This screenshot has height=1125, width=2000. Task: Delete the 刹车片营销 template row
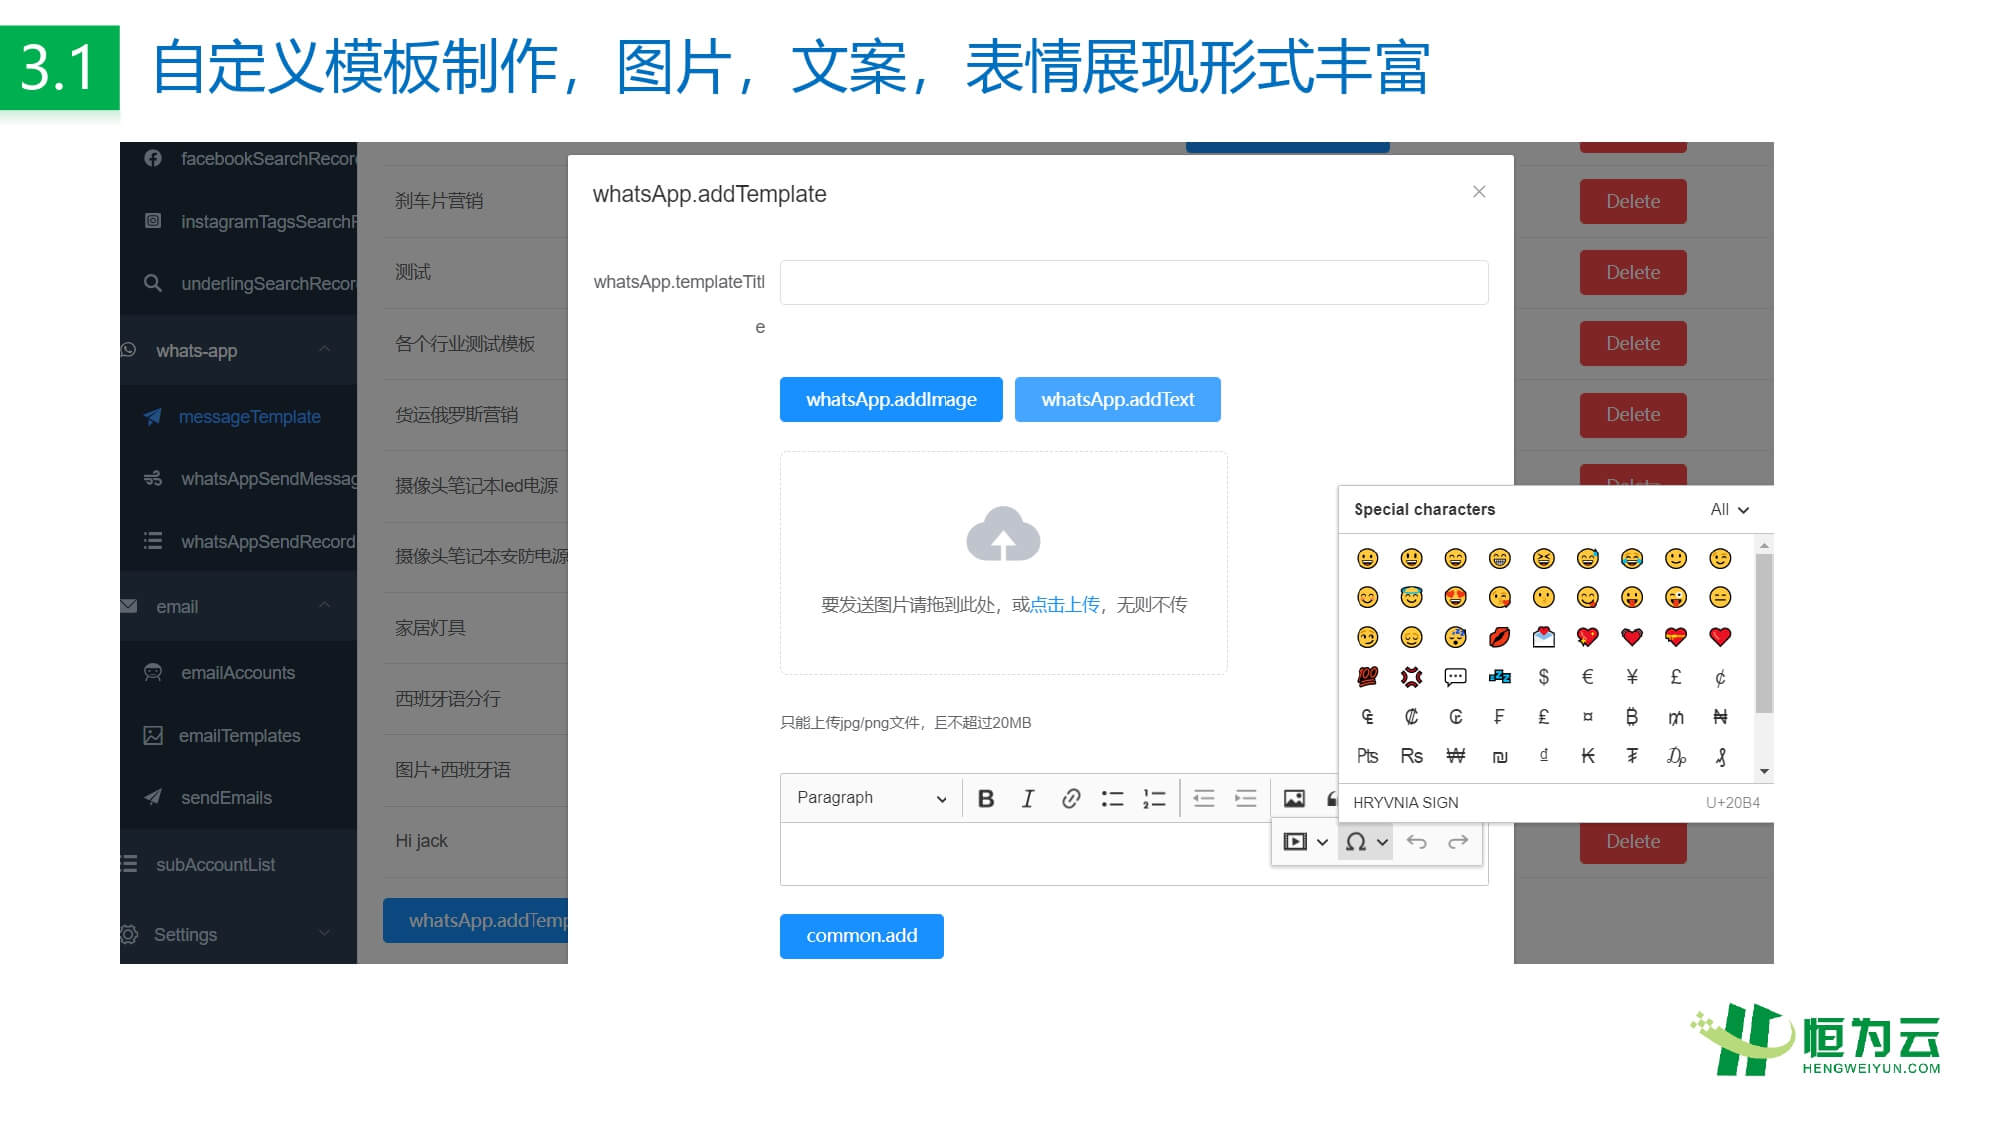click(x=1633, y=201)
